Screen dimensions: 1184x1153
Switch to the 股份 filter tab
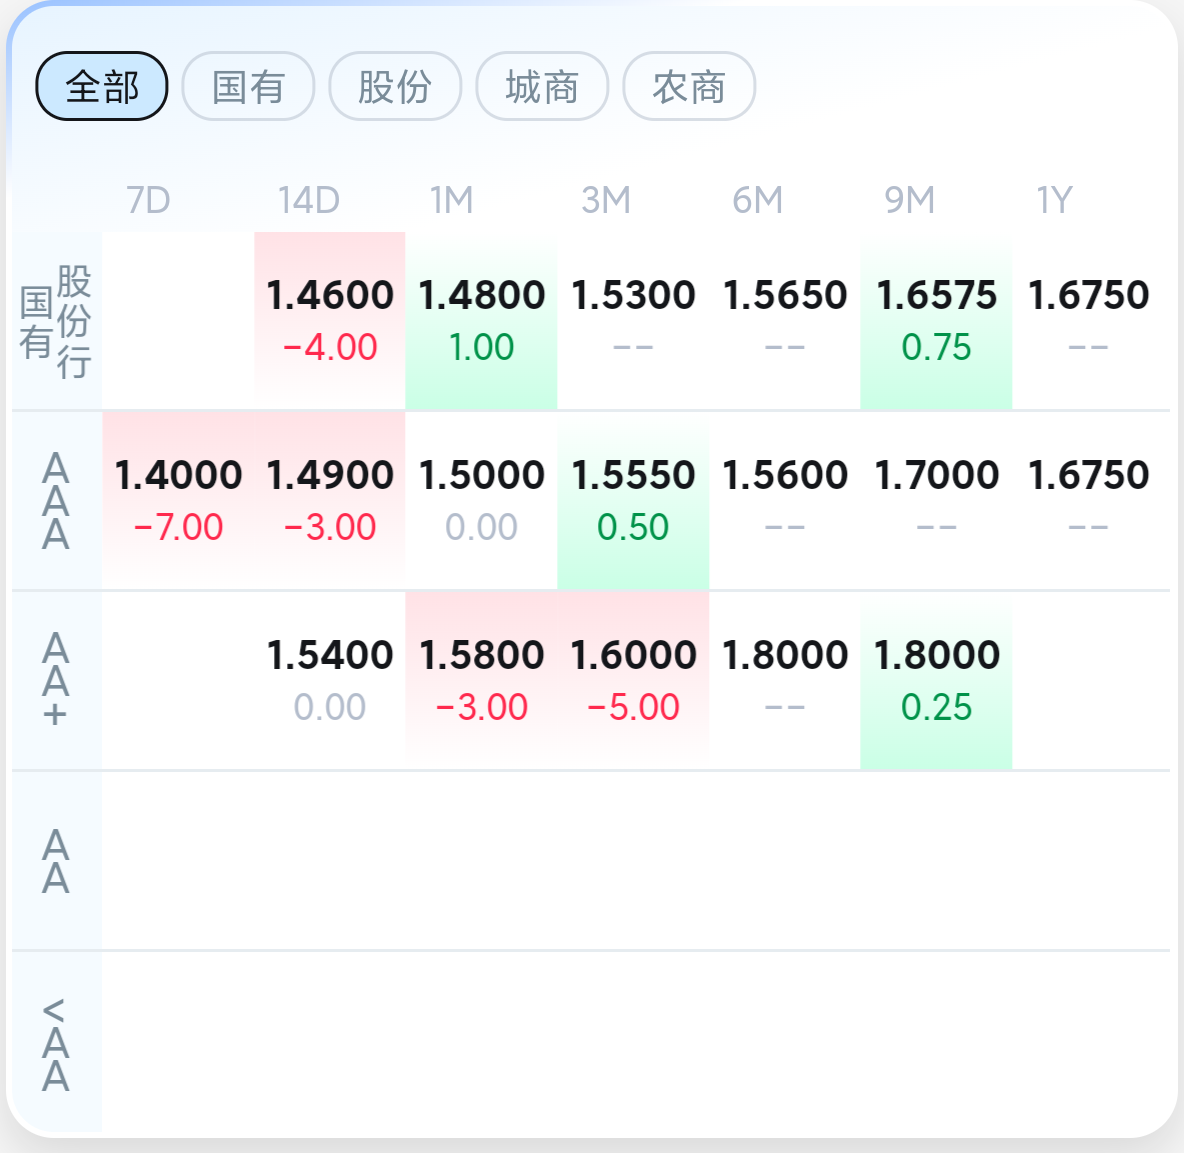coord(395,87)
